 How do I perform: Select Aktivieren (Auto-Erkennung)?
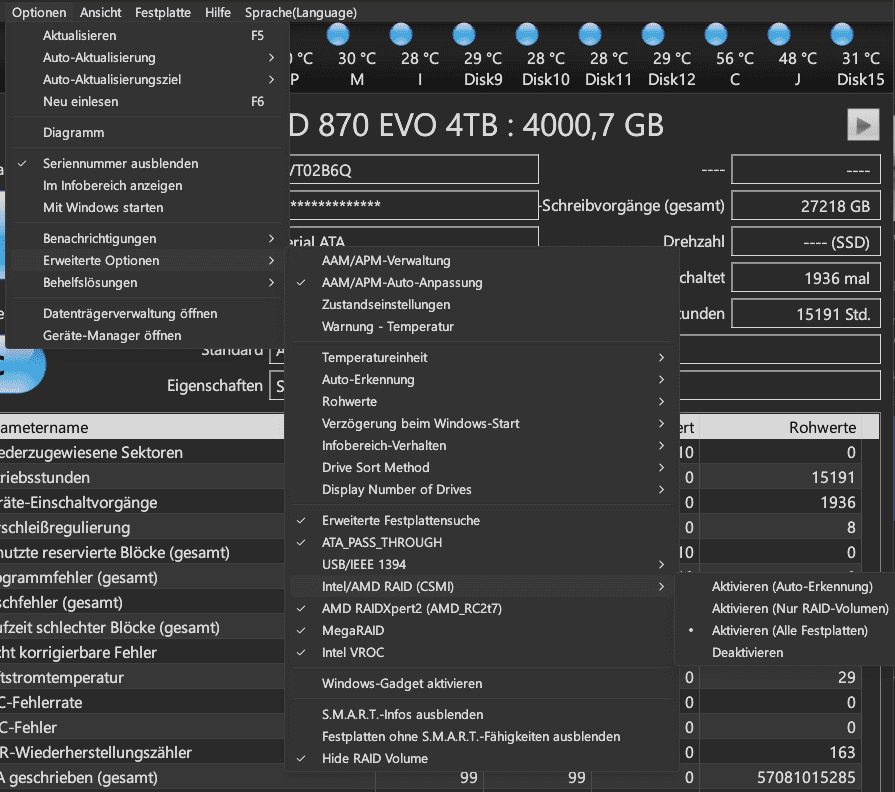pos(786,586)
